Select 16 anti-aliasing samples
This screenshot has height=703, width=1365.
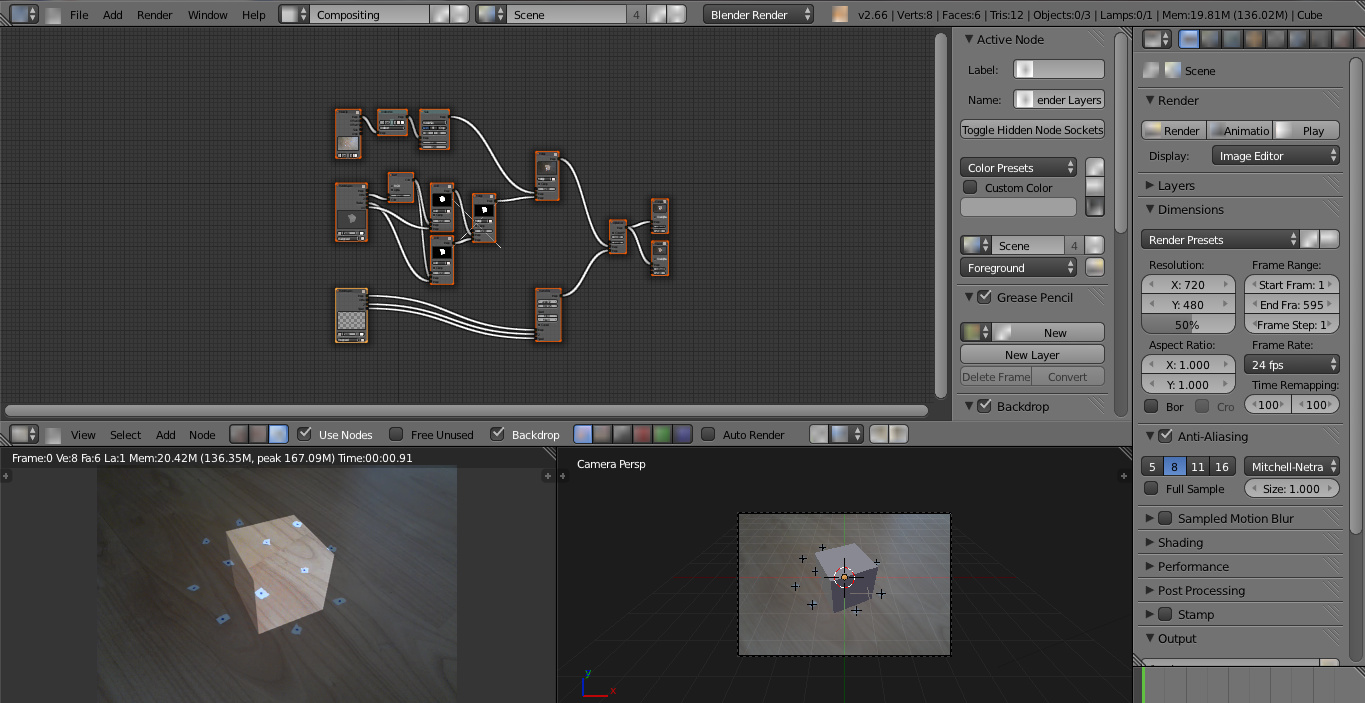coord(1221,467)
